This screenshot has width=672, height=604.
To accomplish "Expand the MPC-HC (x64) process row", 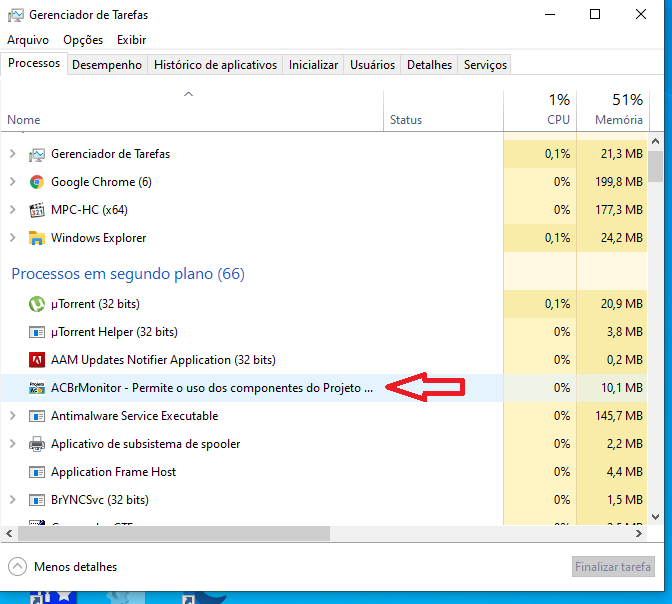I will point(13,210).
